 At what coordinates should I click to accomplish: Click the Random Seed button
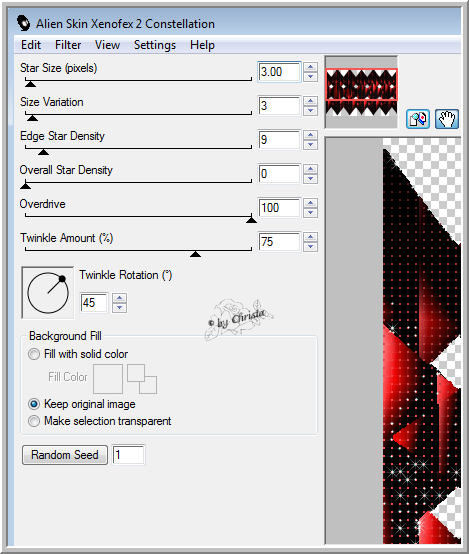[x=65, y=455]
